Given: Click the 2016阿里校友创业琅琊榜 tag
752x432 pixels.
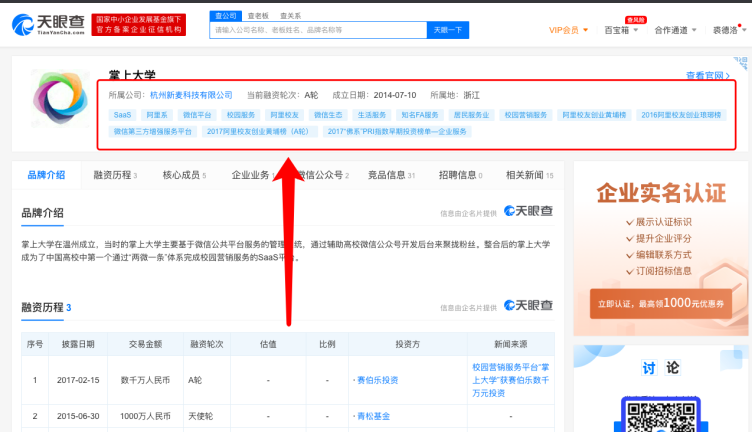Looking at the screenshot, I should point(681,115).
